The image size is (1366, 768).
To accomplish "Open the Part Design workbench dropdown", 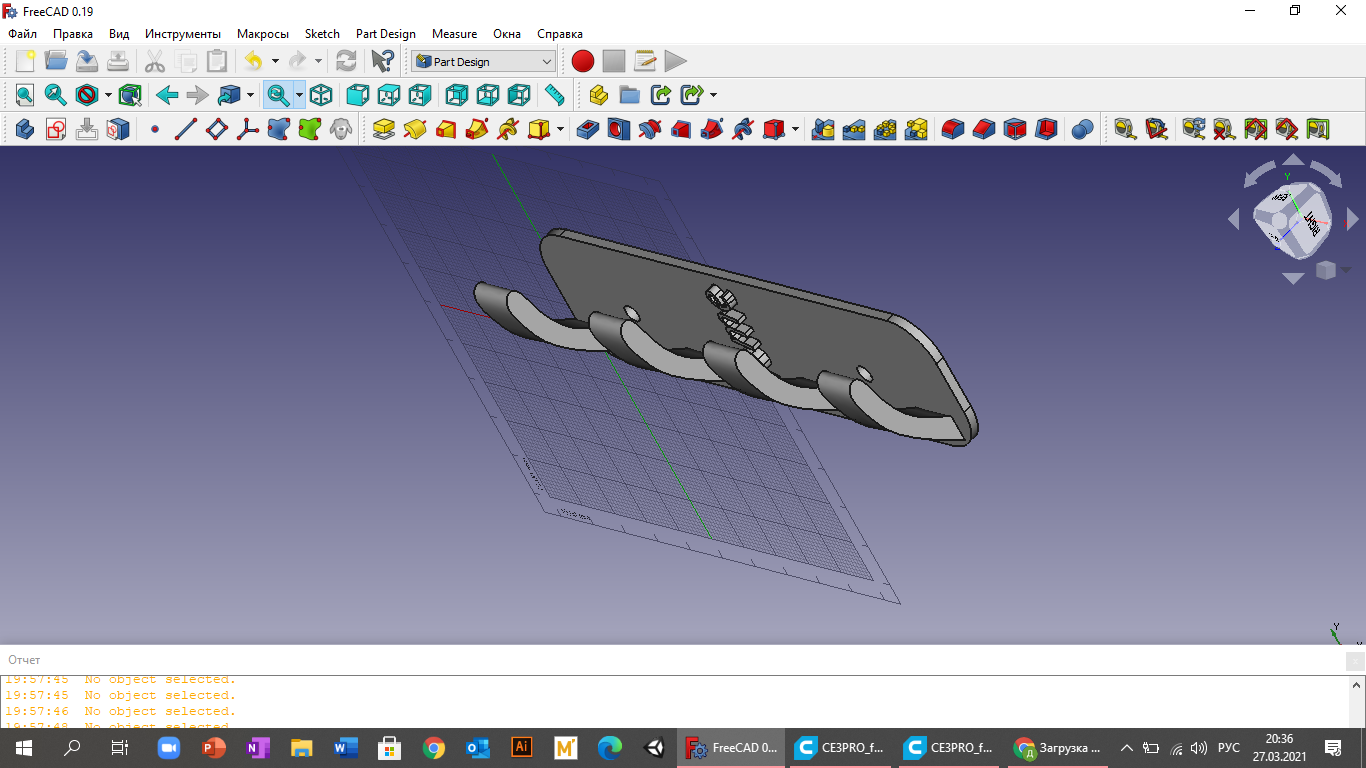I will tap(483, 61).
